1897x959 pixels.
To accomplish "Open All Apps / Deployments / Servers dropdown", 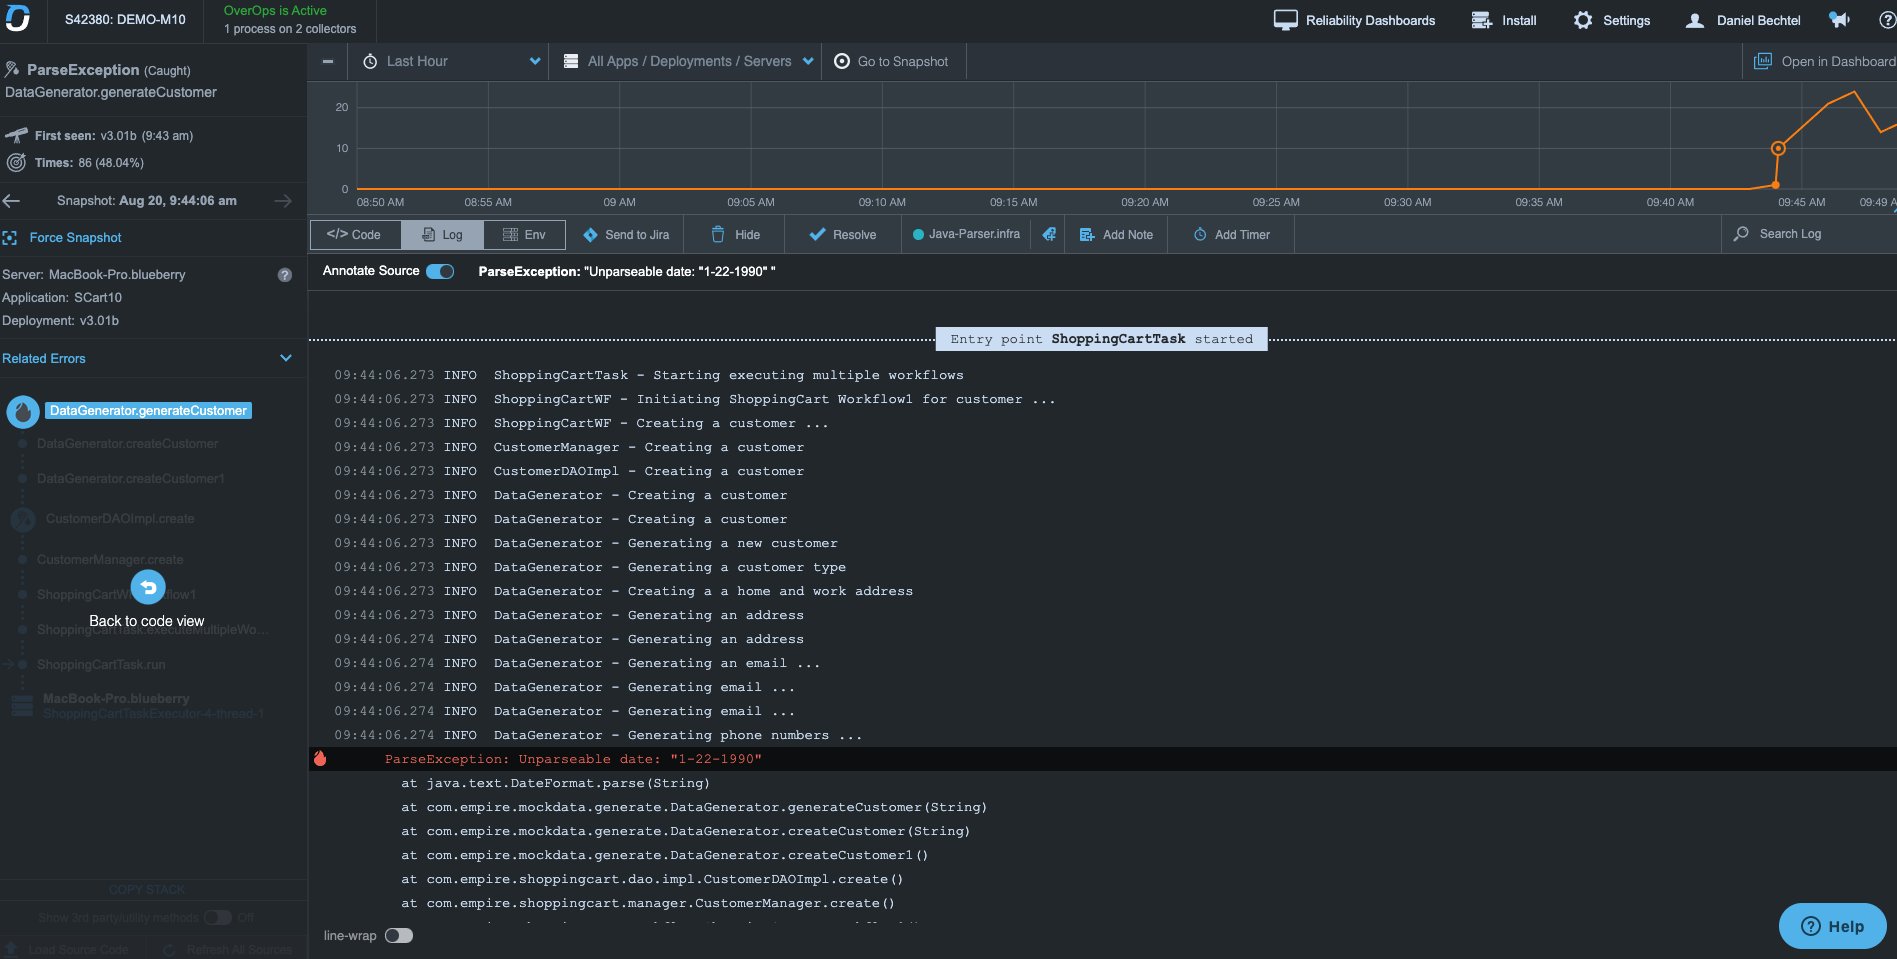I will click(x=689, y=62).
